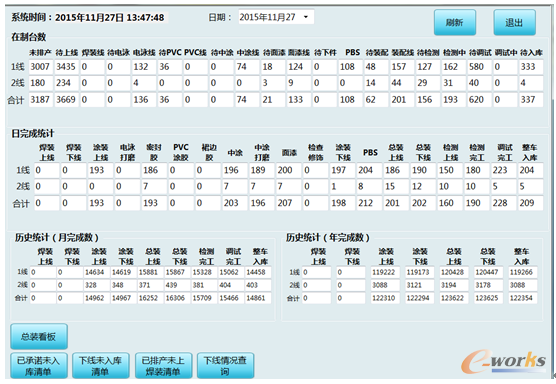Screen dimensions: 556x384
Task: Click yearly 2线 总装上线 cell 3194
Action: coord(455,285)
